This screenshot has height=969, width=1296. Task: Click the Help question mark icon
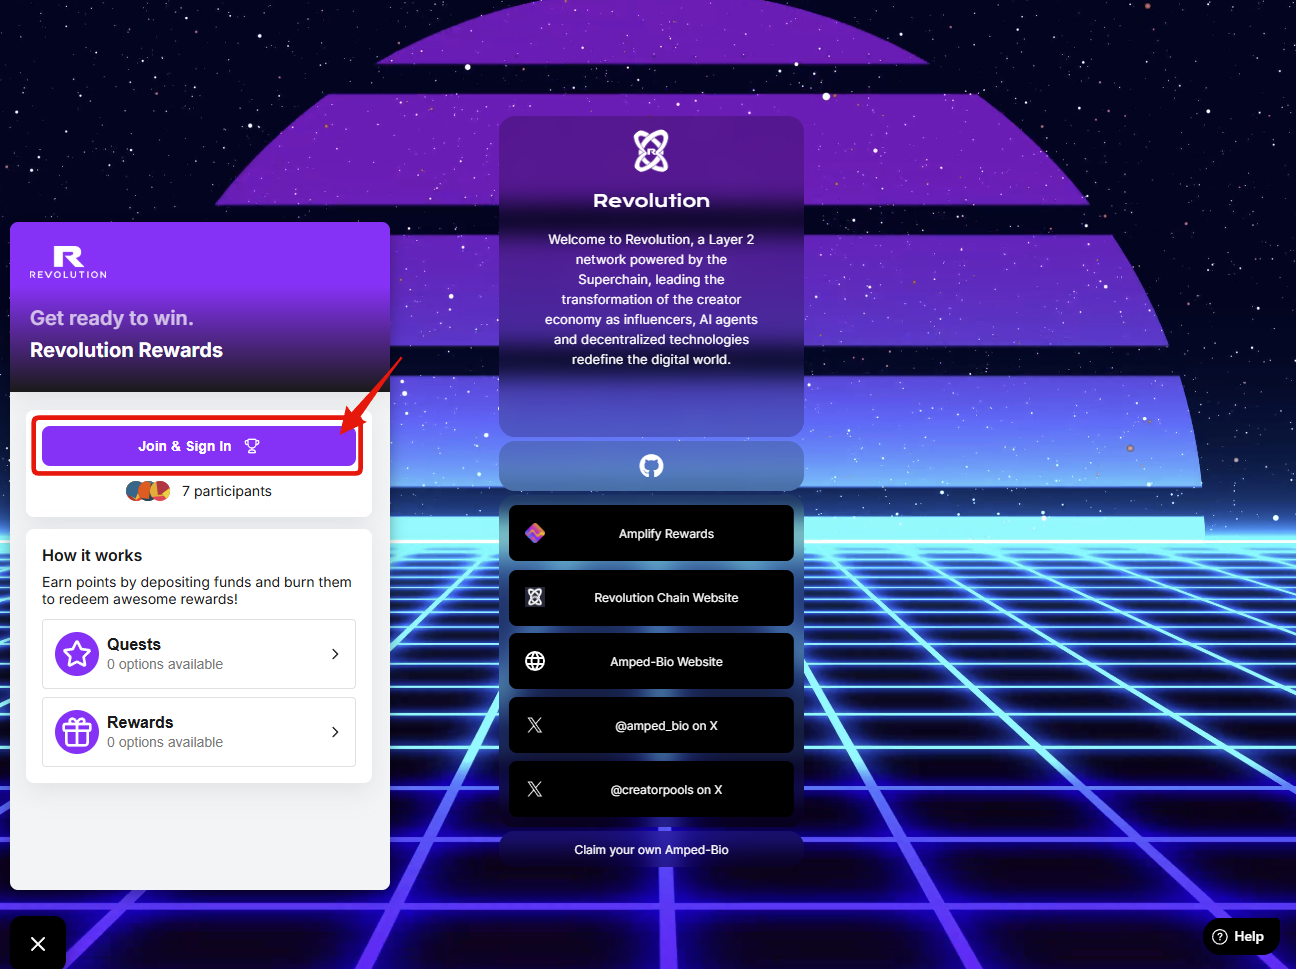click(1220, 937)
